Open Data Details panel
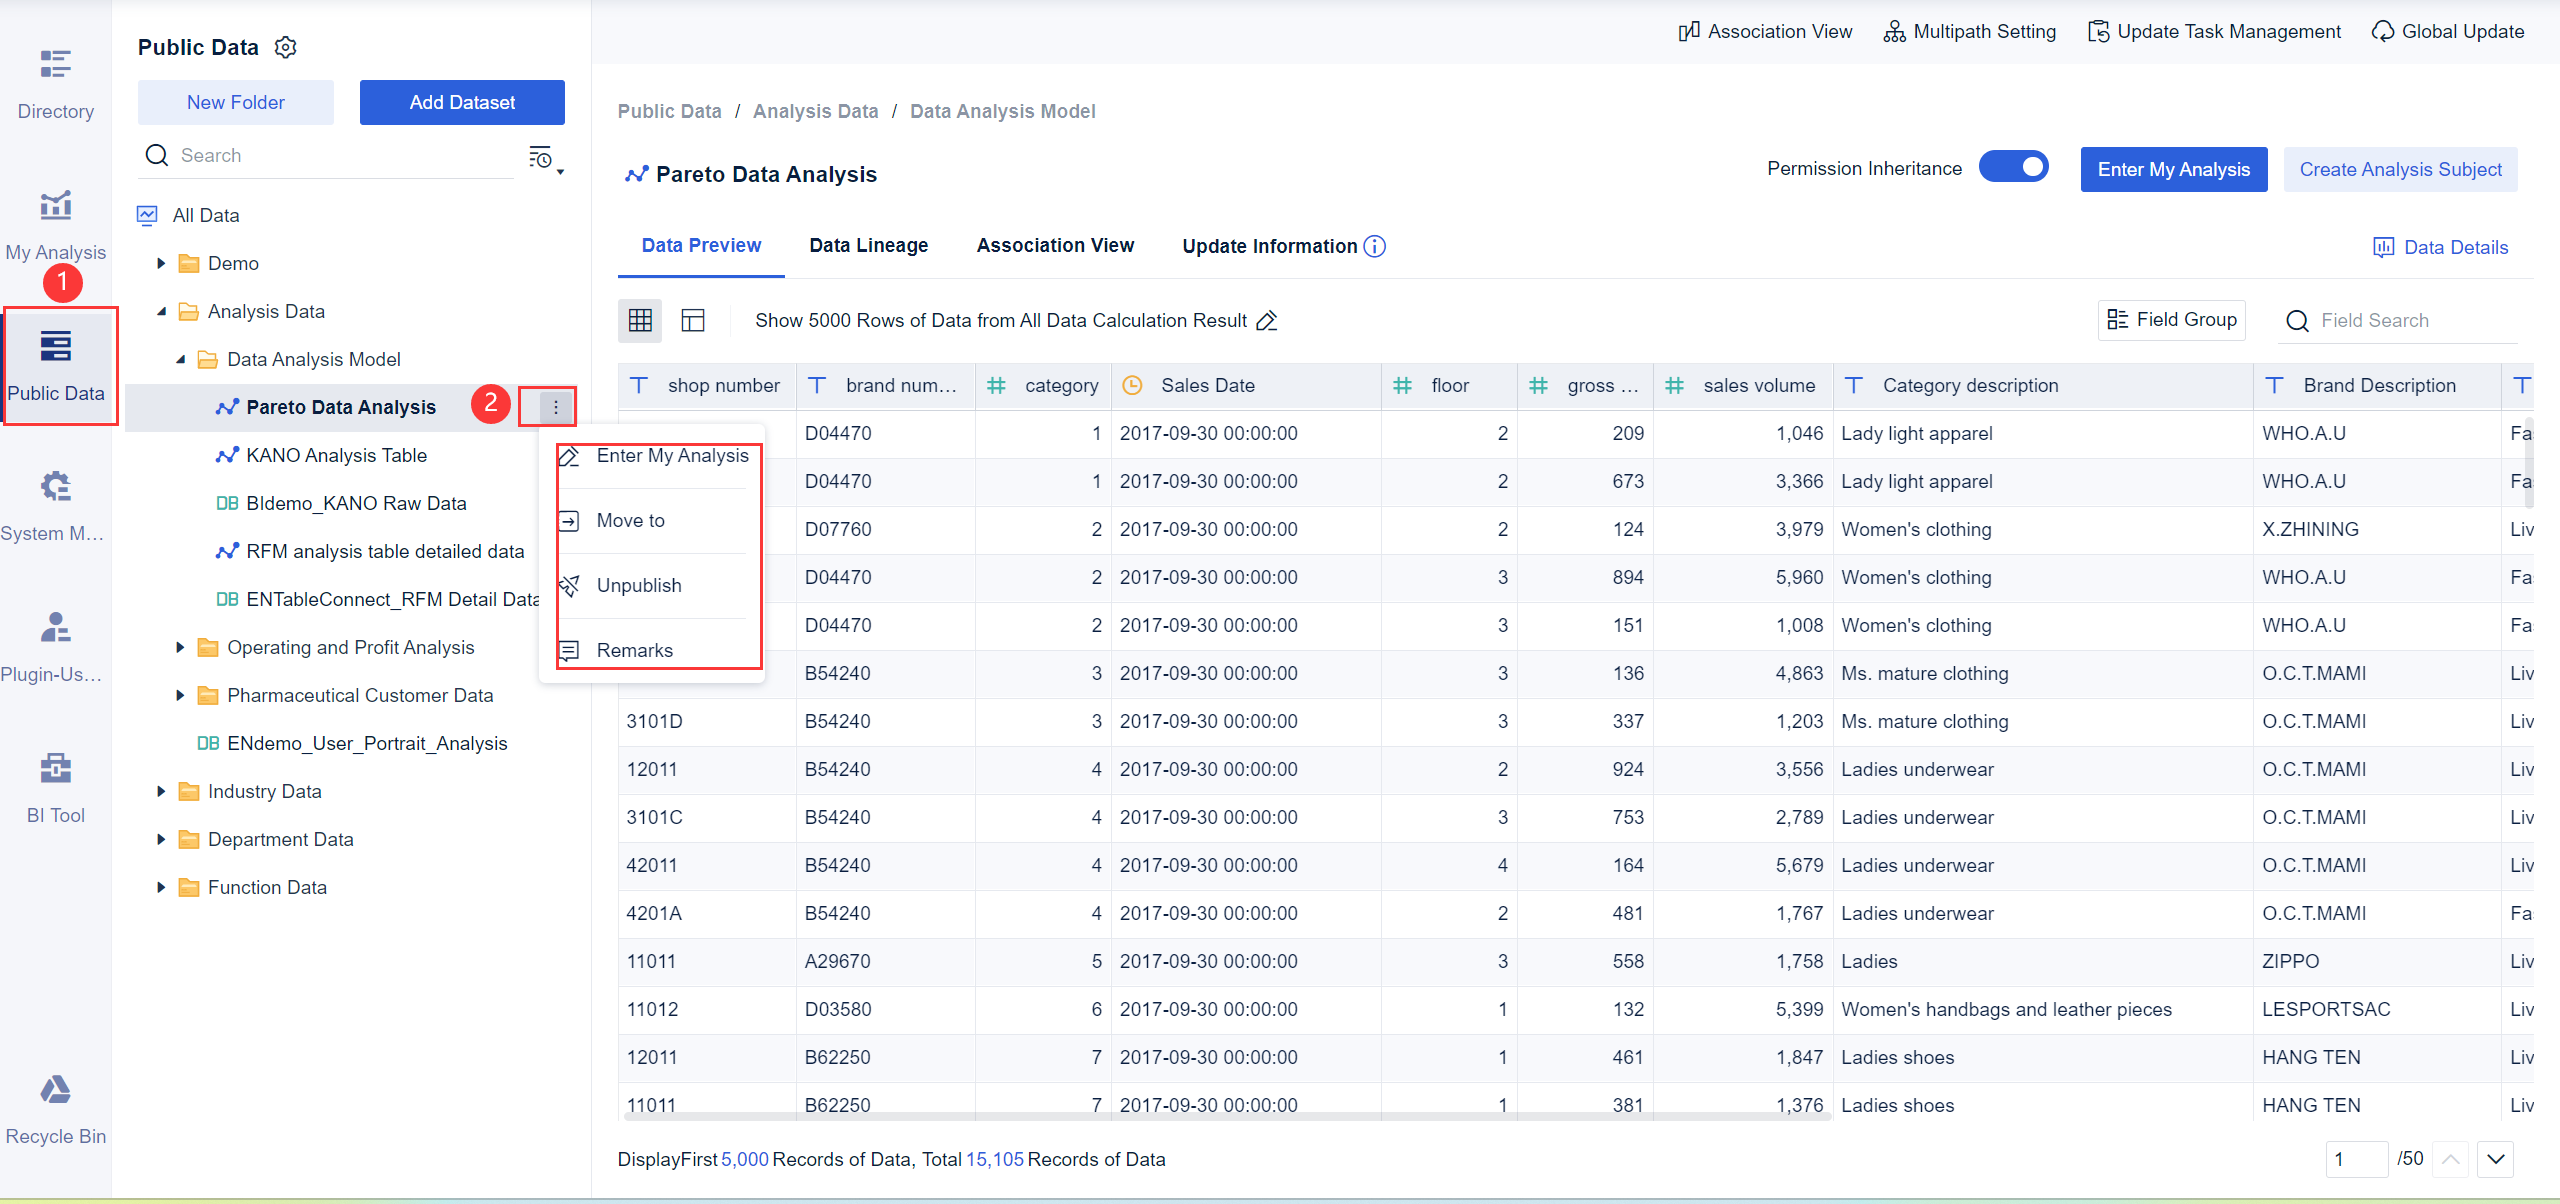 point(2442,246)
